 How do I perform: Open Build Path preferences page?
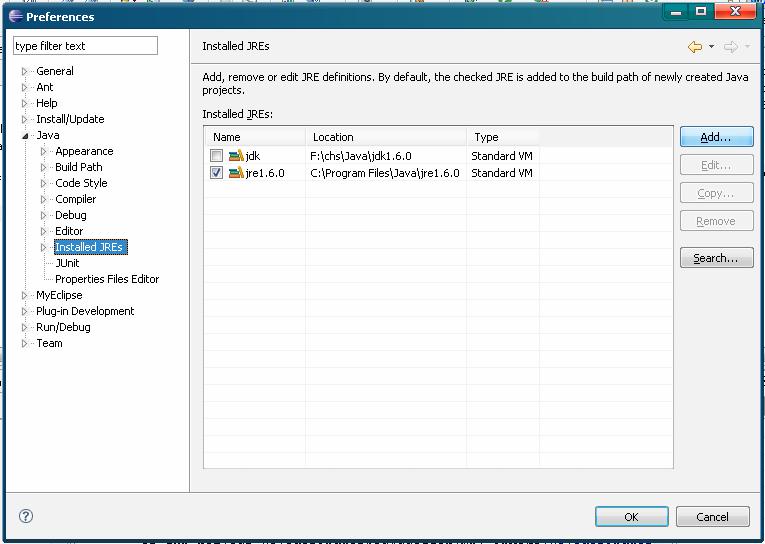coord(79,167)
